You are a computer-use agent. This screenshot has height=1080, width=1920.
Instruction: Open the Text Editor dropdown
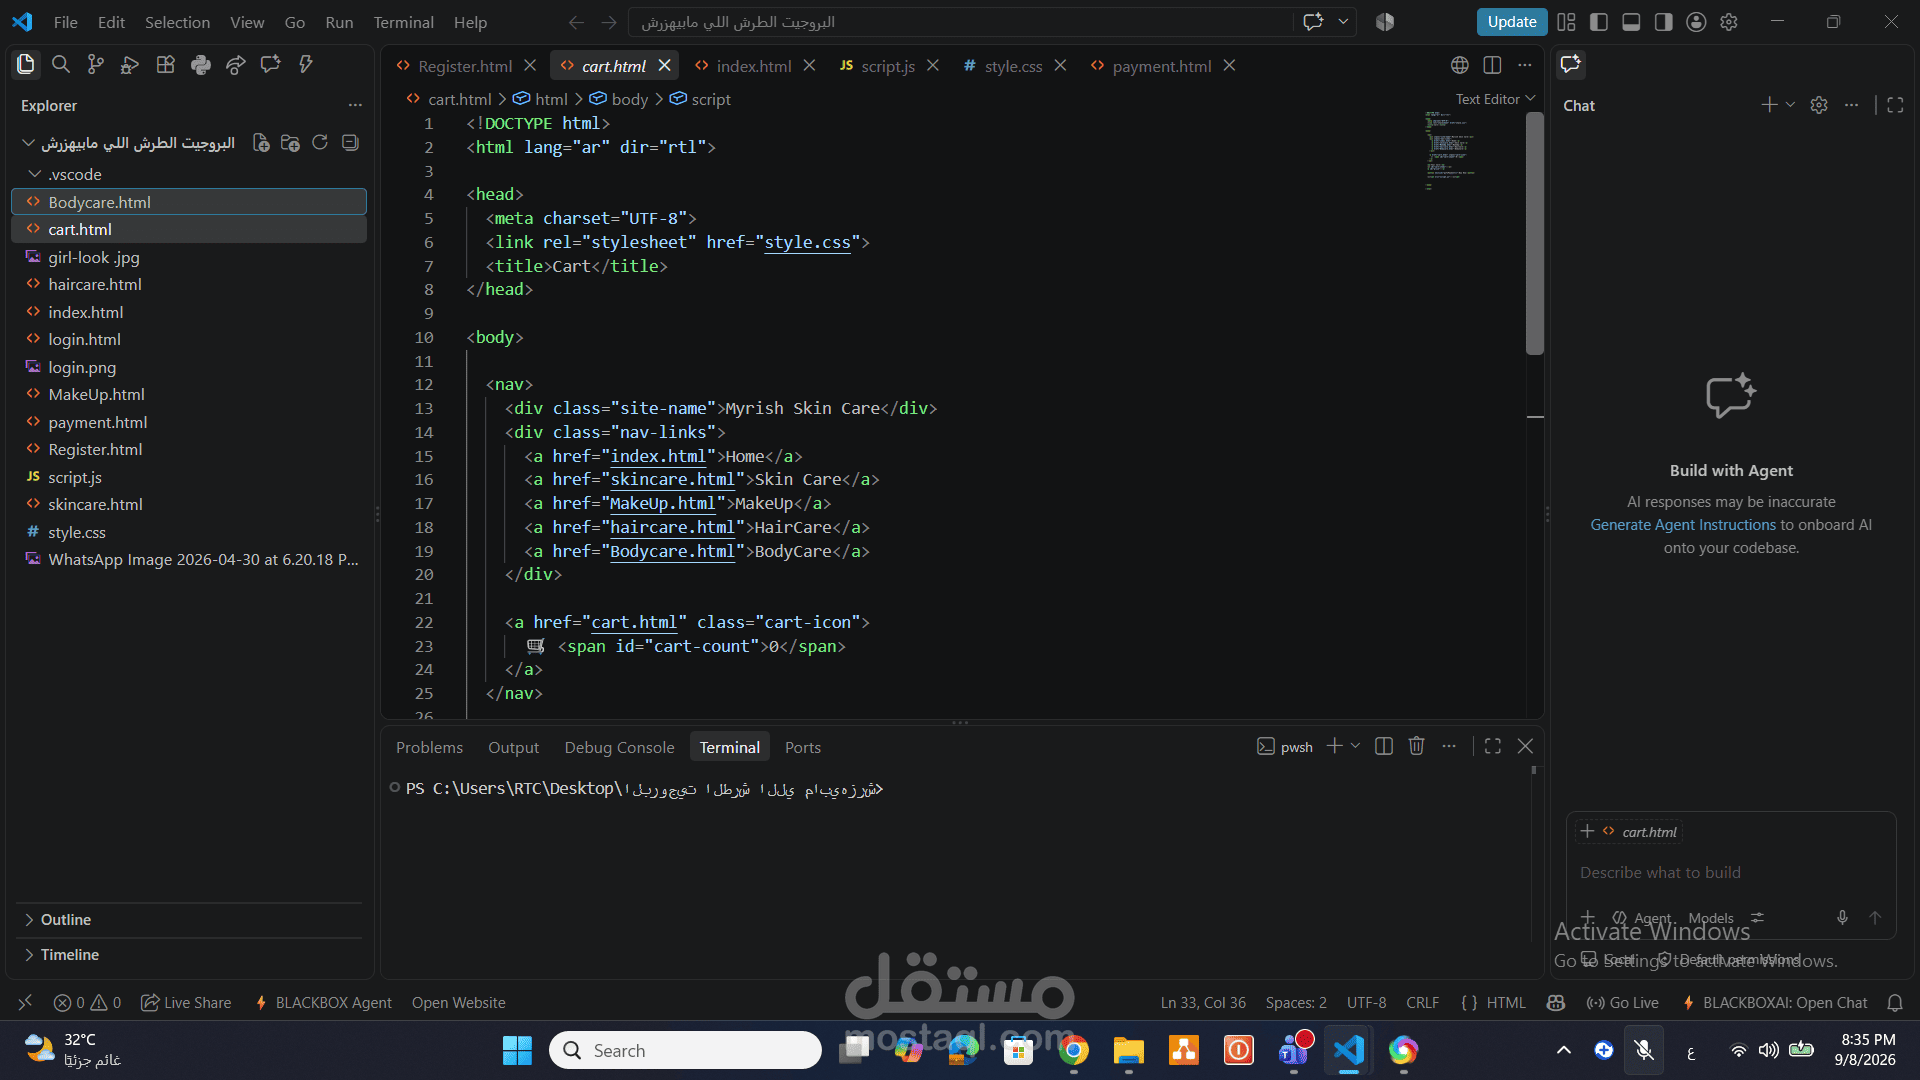[1495, 99]
